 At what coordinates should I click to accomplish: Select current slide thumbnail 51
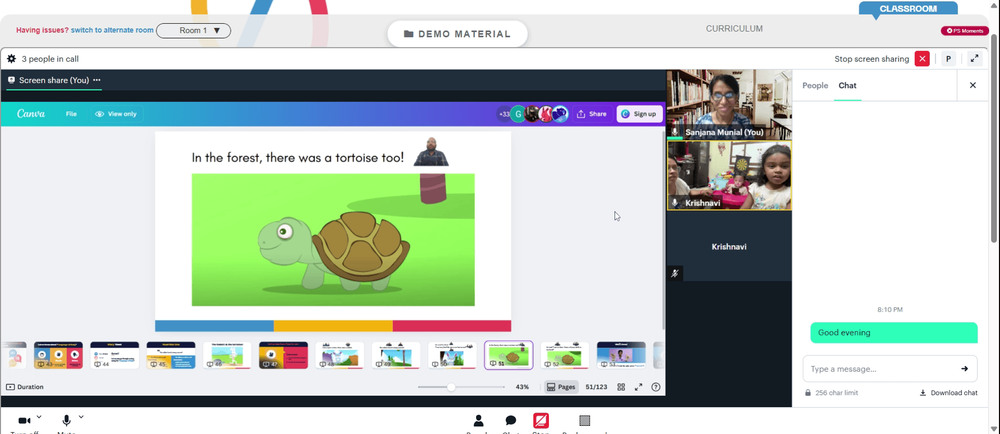click(509, 355)
